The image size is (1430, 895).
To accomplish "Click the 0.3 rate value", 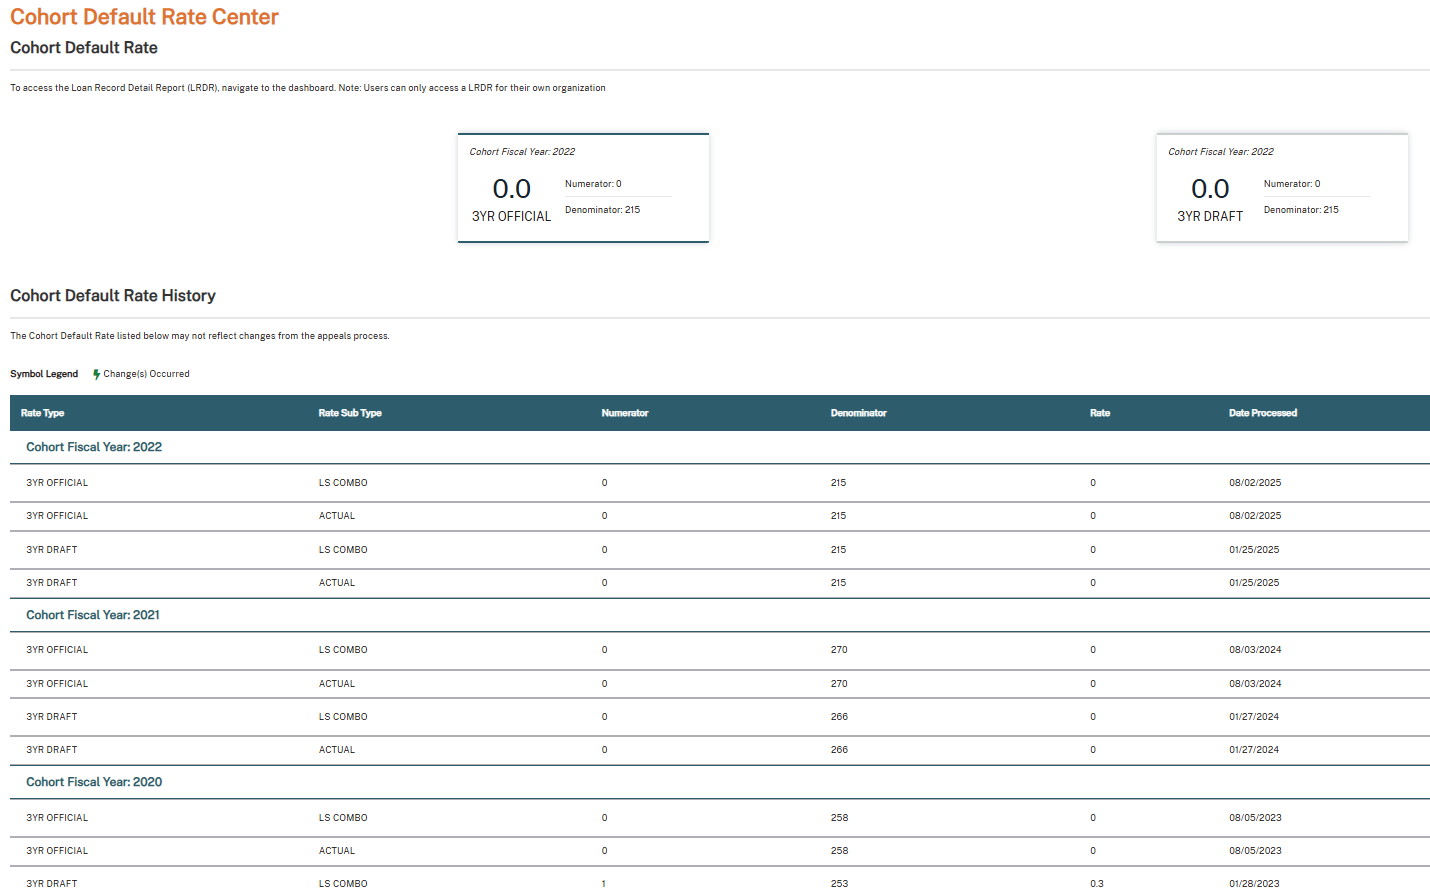I will (1097, 884).
